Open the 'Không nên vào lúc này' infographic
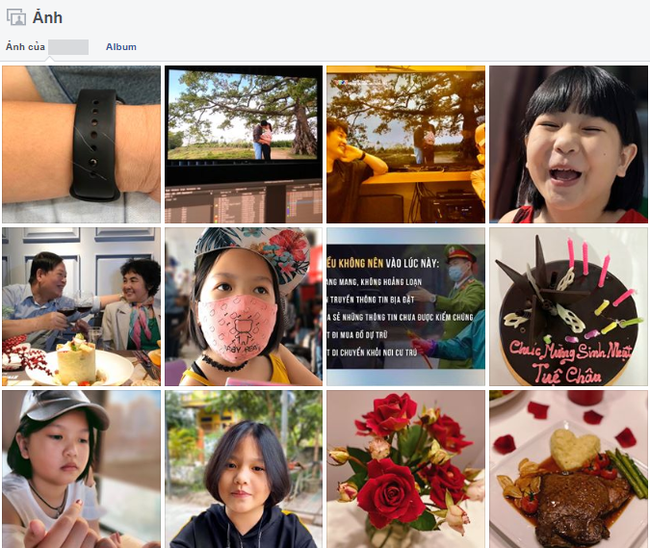 tap(406, 307)
